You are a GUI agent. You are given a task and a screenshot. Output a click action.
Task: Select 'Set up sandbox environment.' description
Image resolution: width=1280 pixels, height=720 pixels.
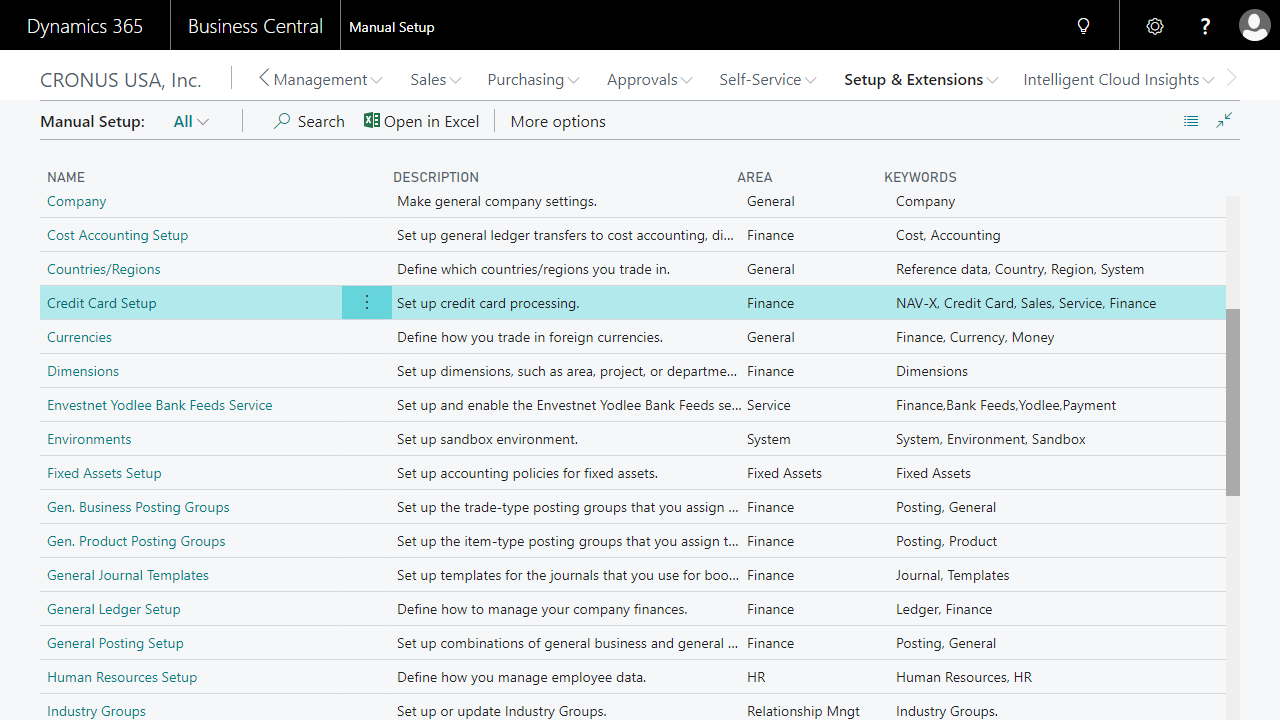point(487,439)
